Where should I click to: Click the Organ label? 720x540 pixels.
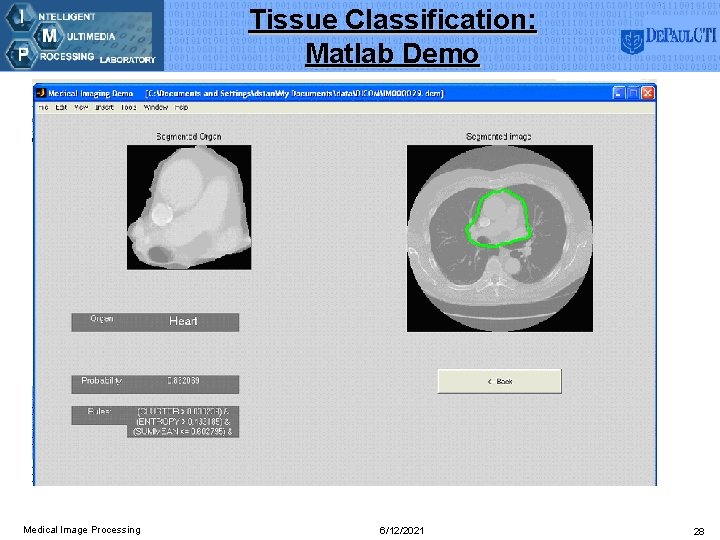click(x=101, y=318)
